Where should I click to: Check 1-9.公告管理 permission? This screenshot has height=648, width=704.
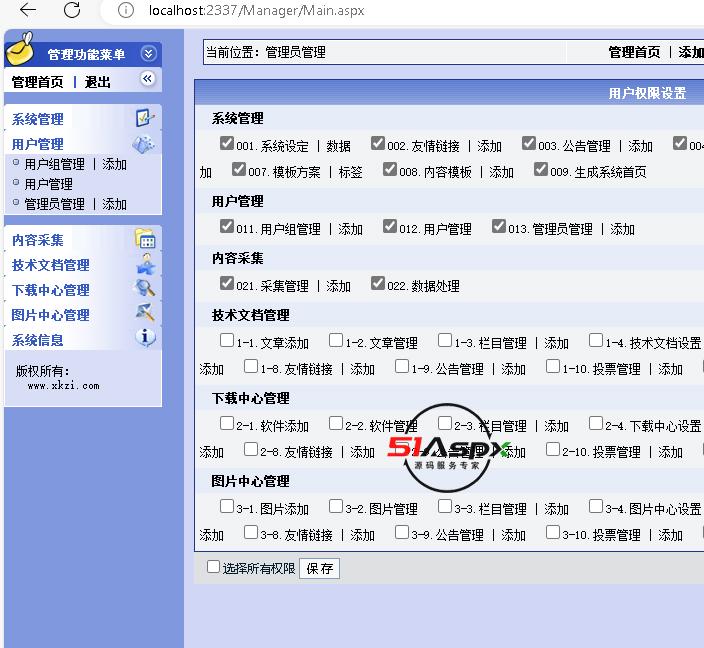pyautogui.click(x=402, y=366)
